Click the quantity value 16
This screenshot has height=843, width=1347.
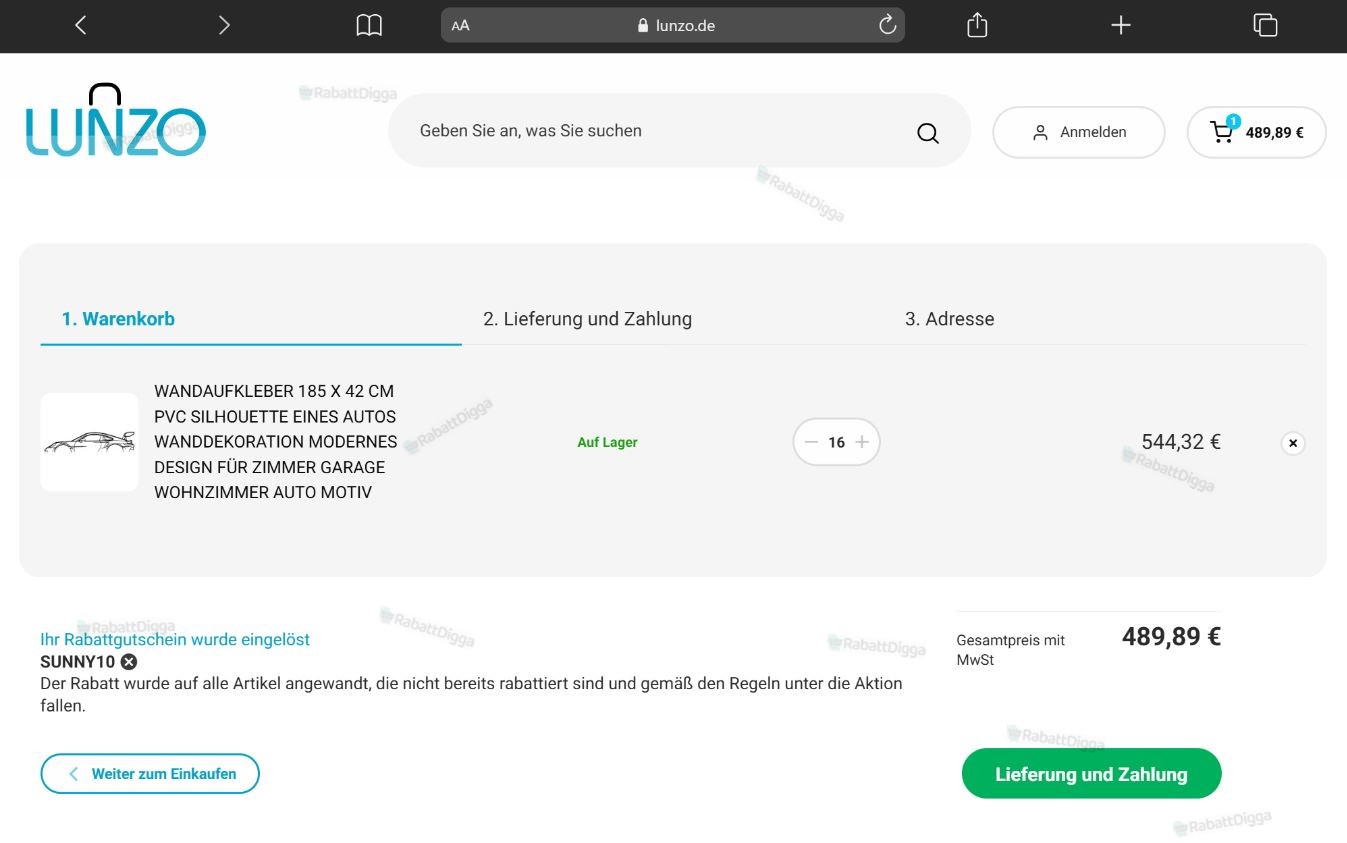coord(837,442)
